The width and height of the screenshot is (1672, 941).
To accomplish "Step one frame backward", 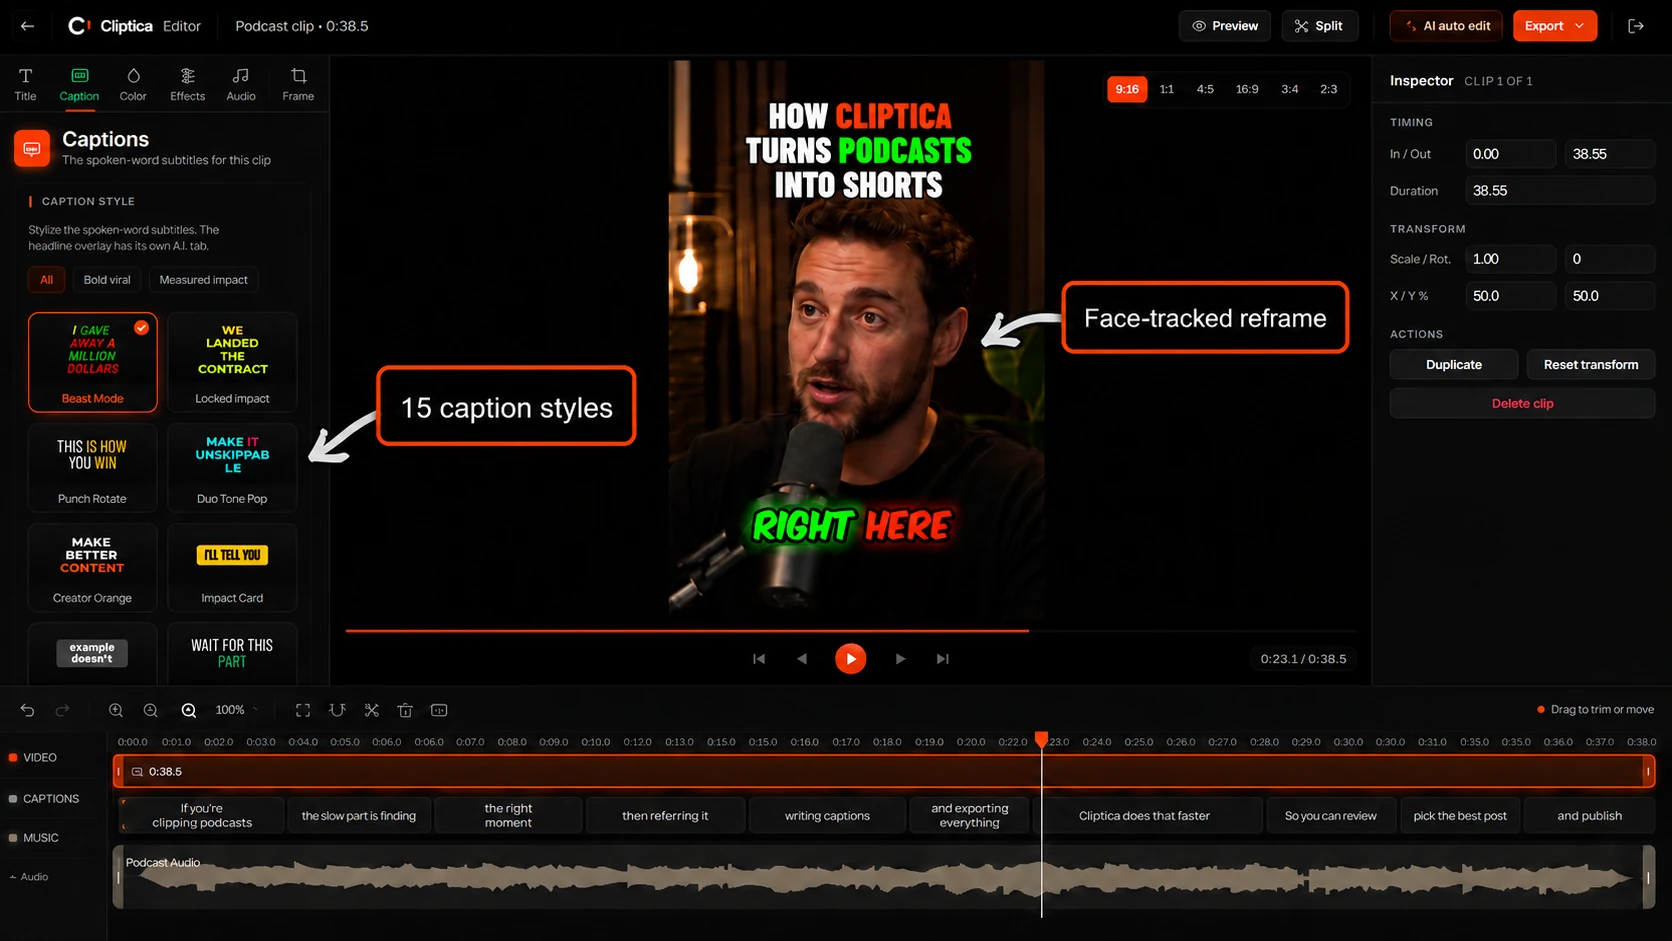I will point(802,659).
